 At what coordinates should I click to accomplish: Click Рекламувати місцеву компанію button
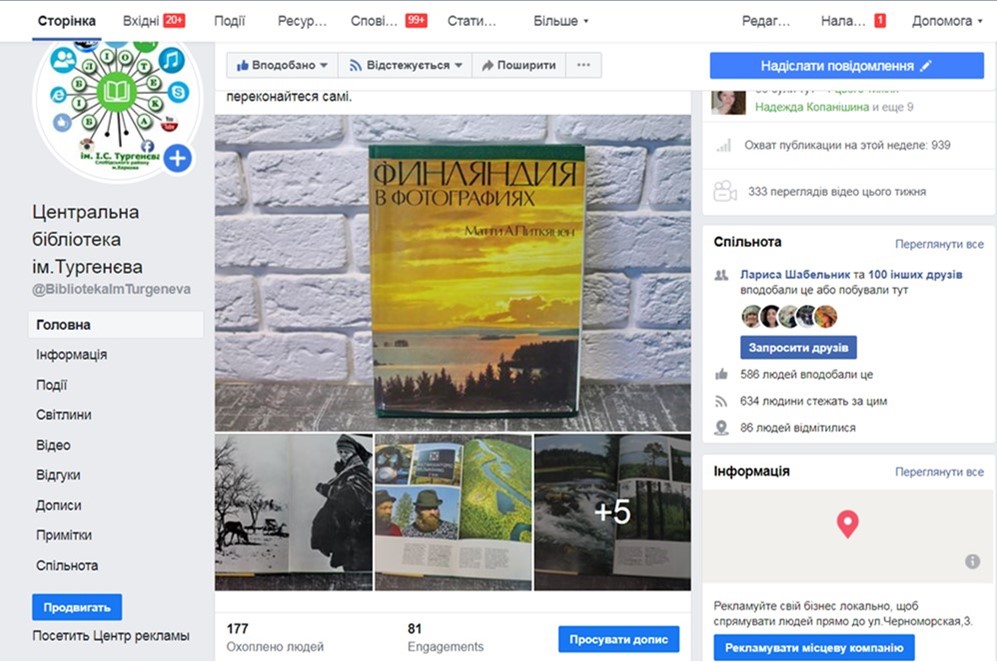(x=814, y=647)
